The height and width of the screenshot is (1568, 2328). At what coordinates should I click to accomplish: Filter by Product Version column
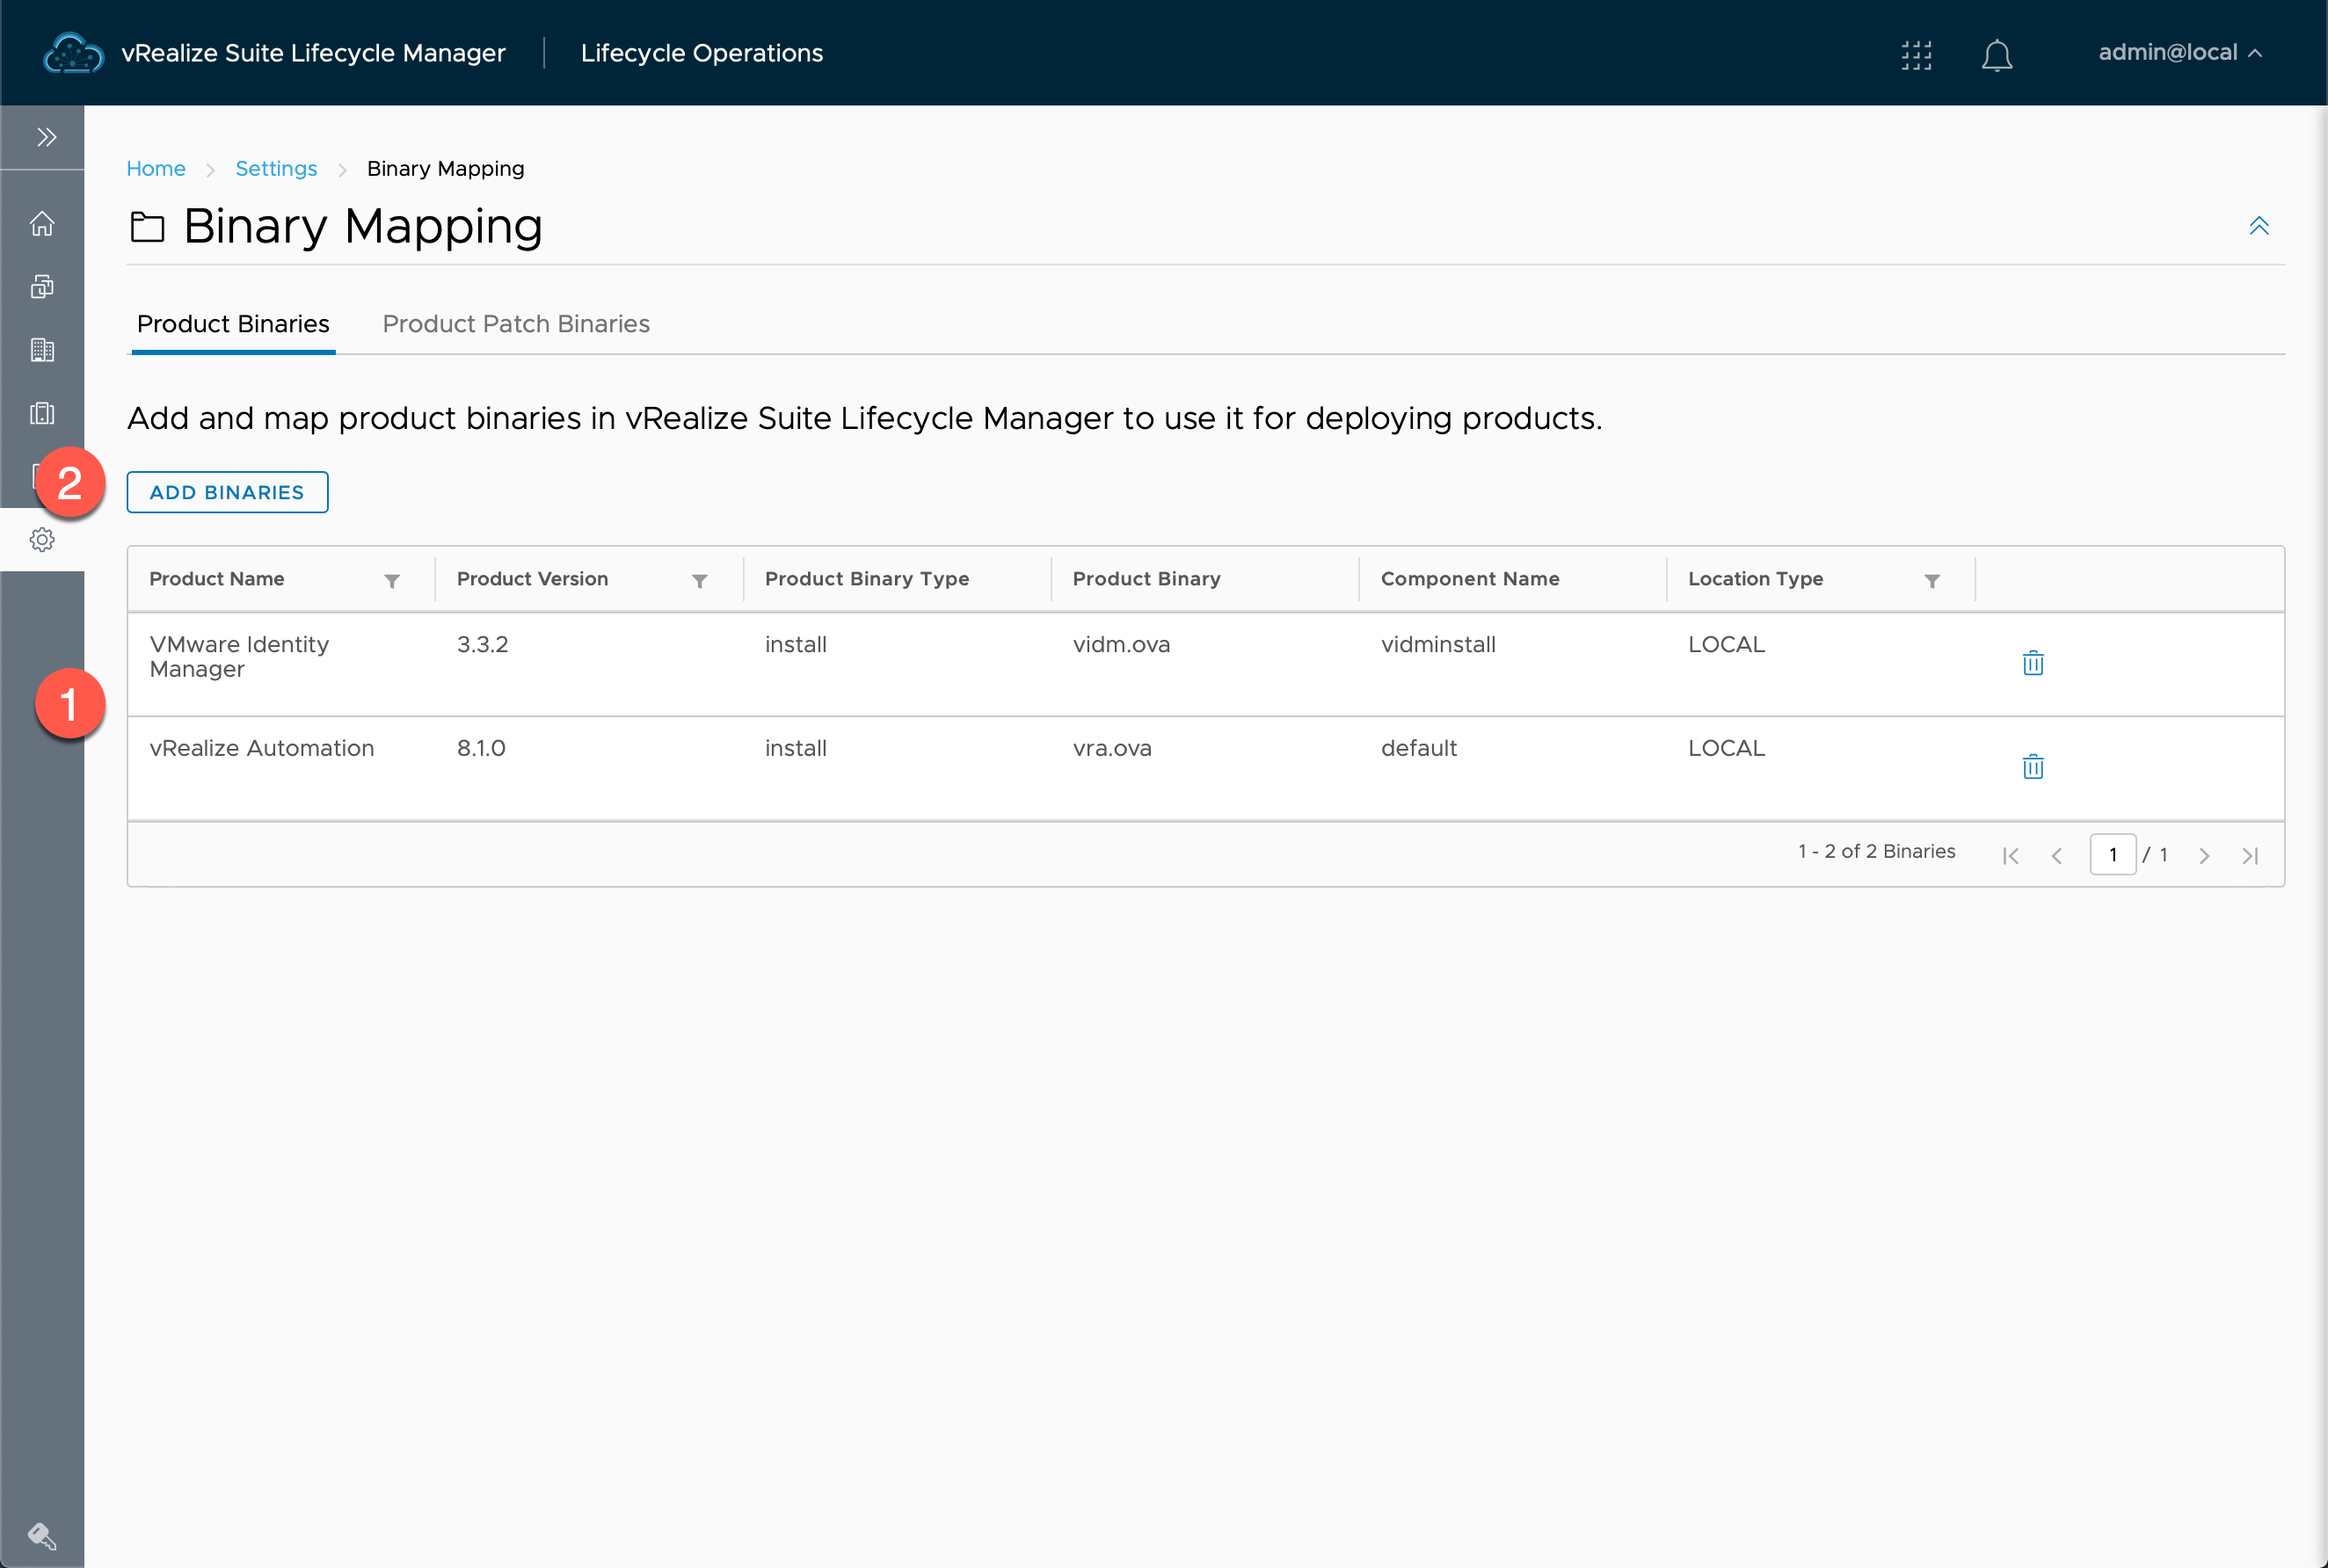[698, 579]
